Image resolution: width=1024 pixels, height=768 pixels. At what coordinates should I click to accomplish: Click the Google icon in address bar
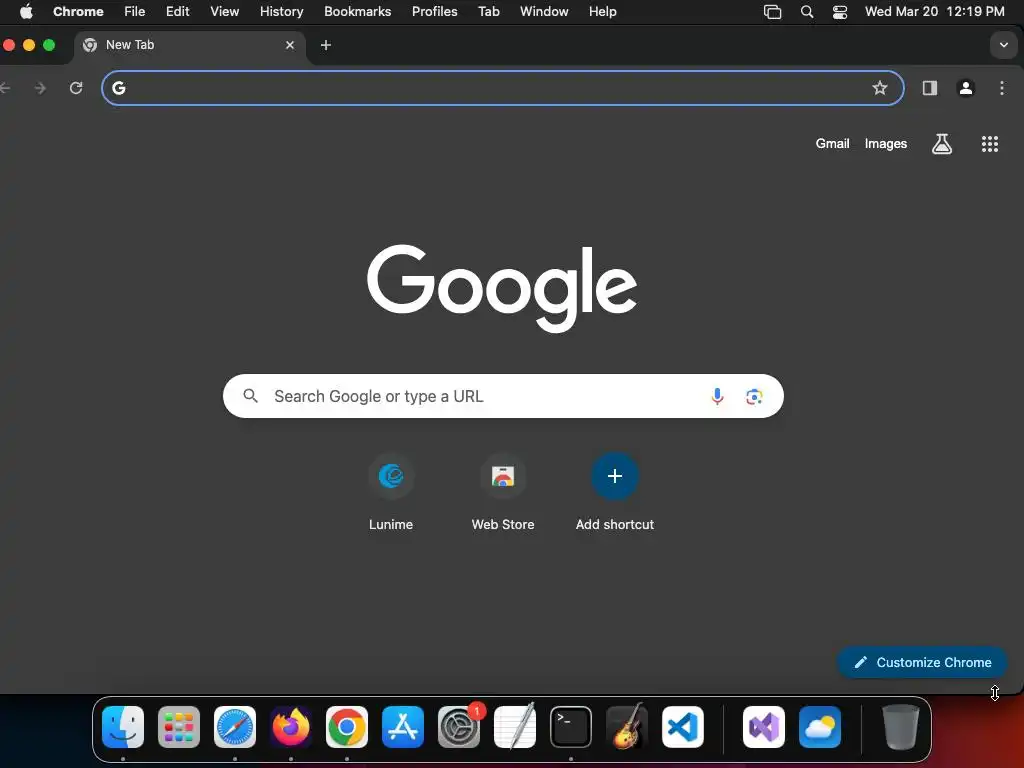[118, 88]
